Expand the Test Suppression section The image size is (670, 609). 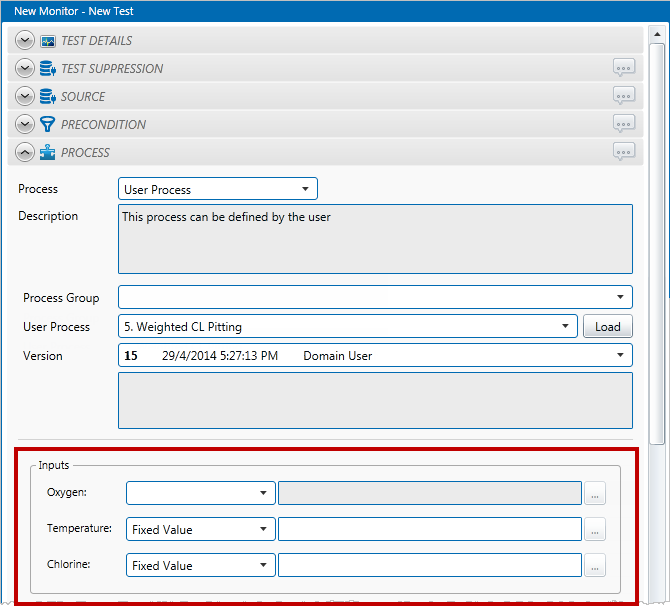26,69
